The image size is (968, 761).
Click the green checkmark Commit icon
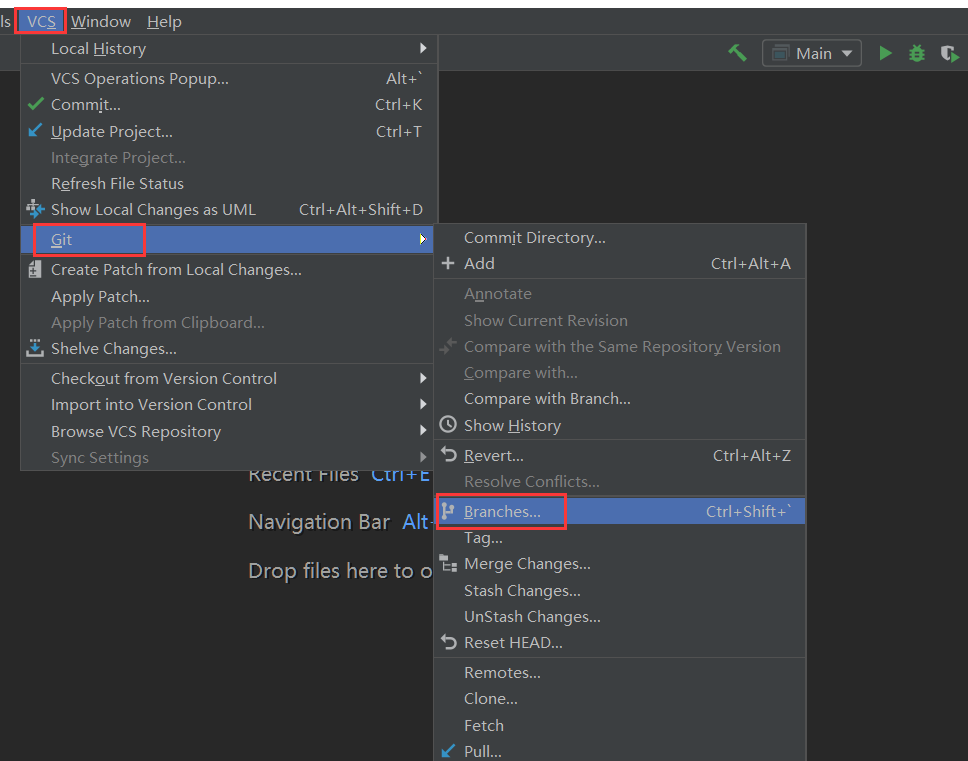pos(36,104)
